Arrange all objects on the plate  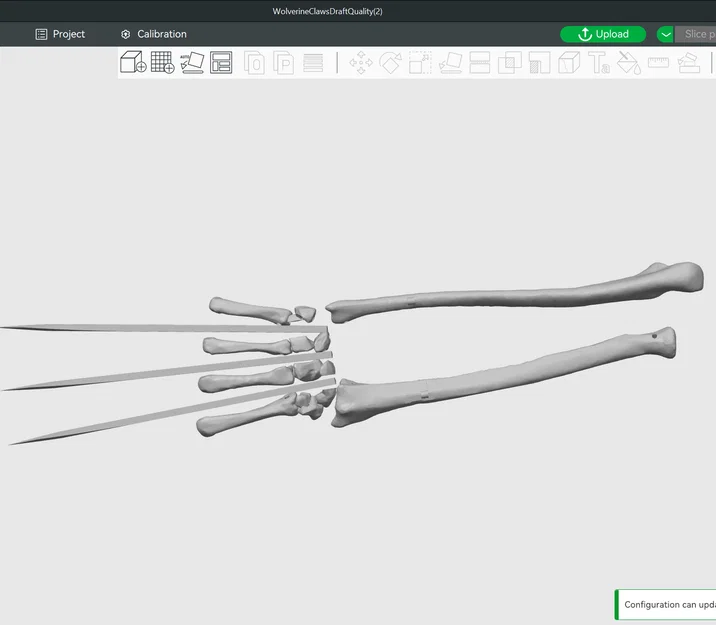click(x=221, y=62)
